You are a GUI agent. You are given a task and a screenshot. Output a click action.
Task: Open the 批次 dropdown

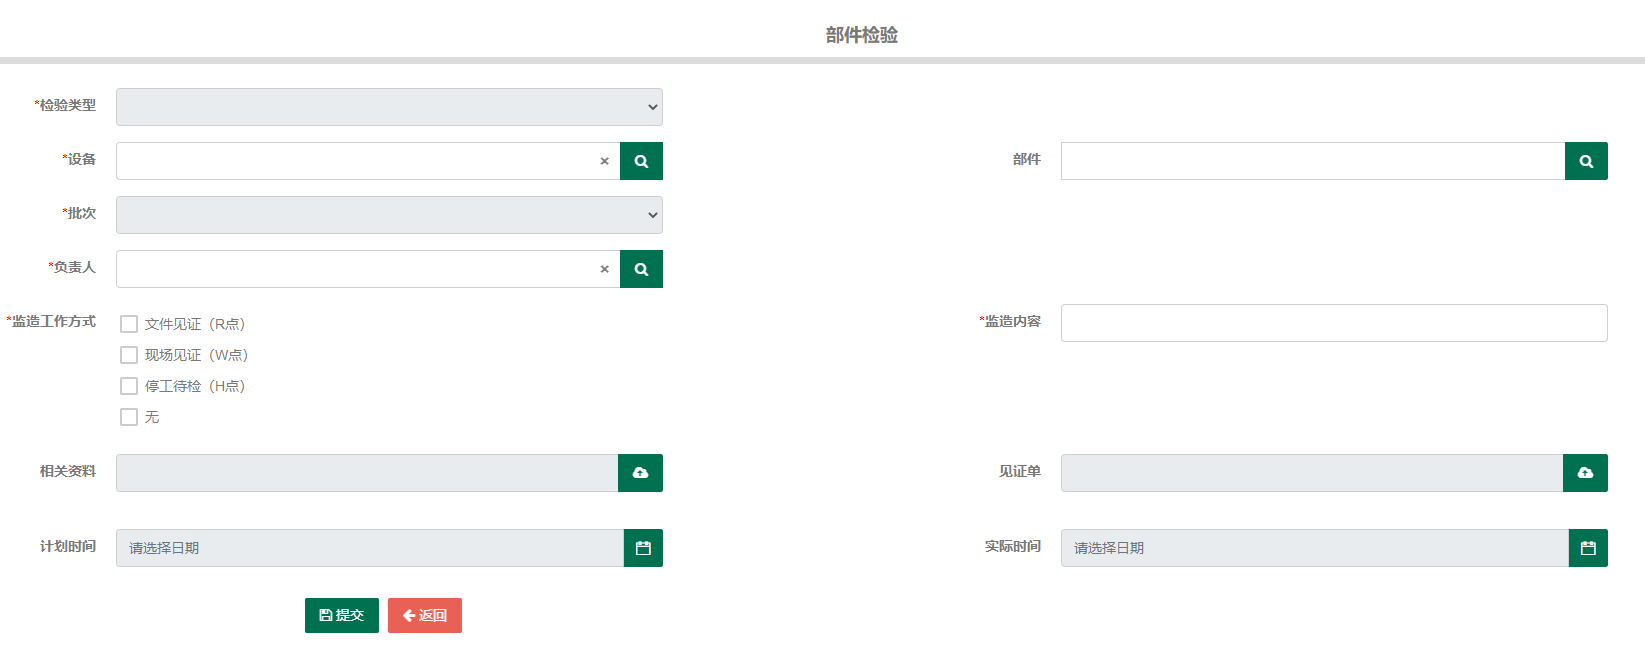389,215
